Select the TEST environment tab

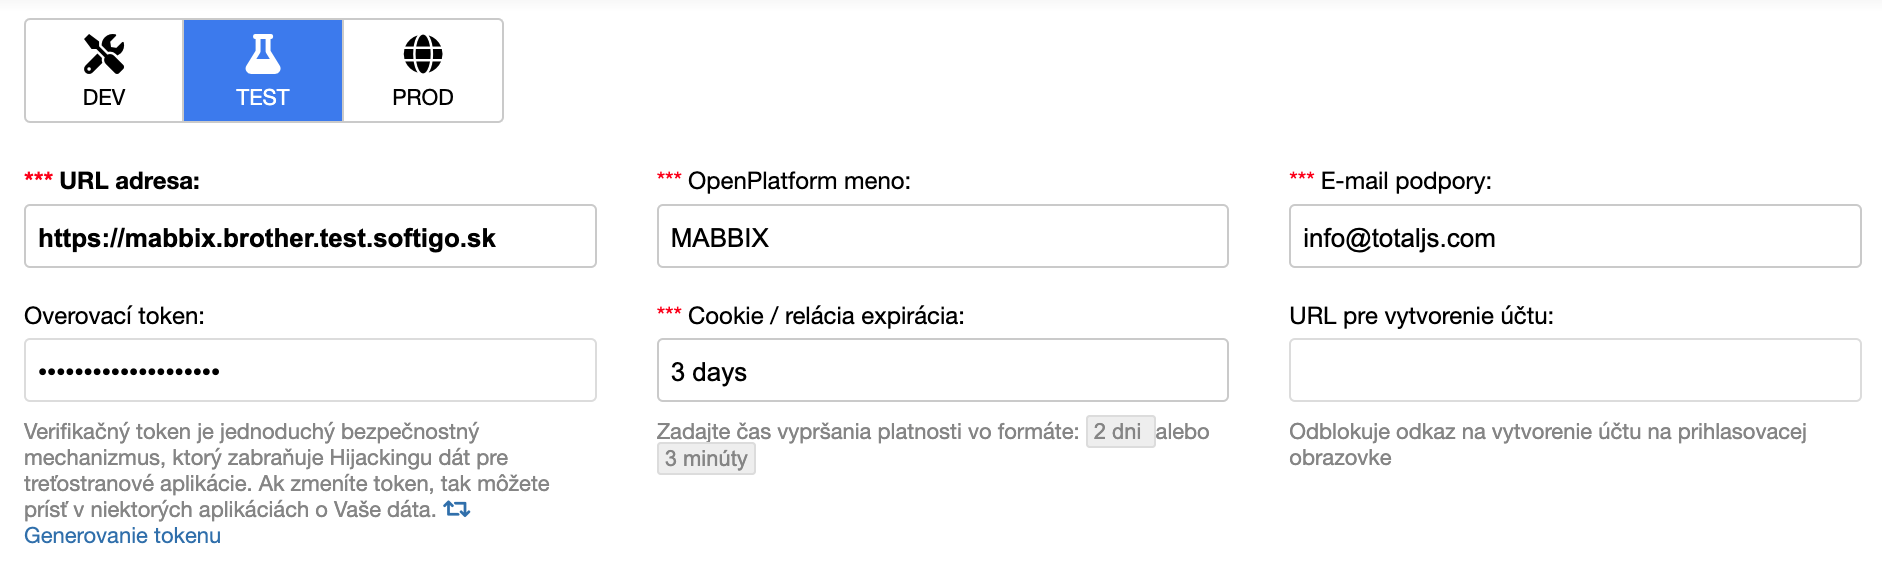pos(262,70)
